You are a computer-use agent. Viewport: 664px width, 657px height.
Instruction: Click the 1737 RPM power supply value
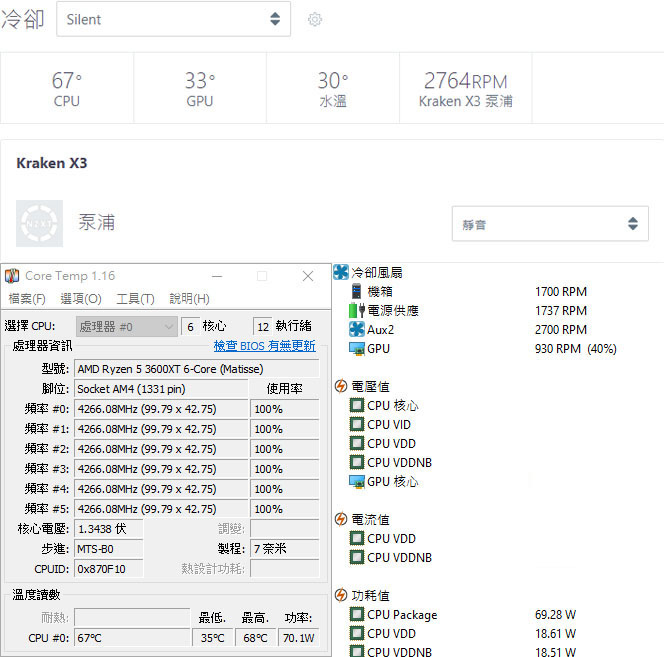(x=561, y=310)
